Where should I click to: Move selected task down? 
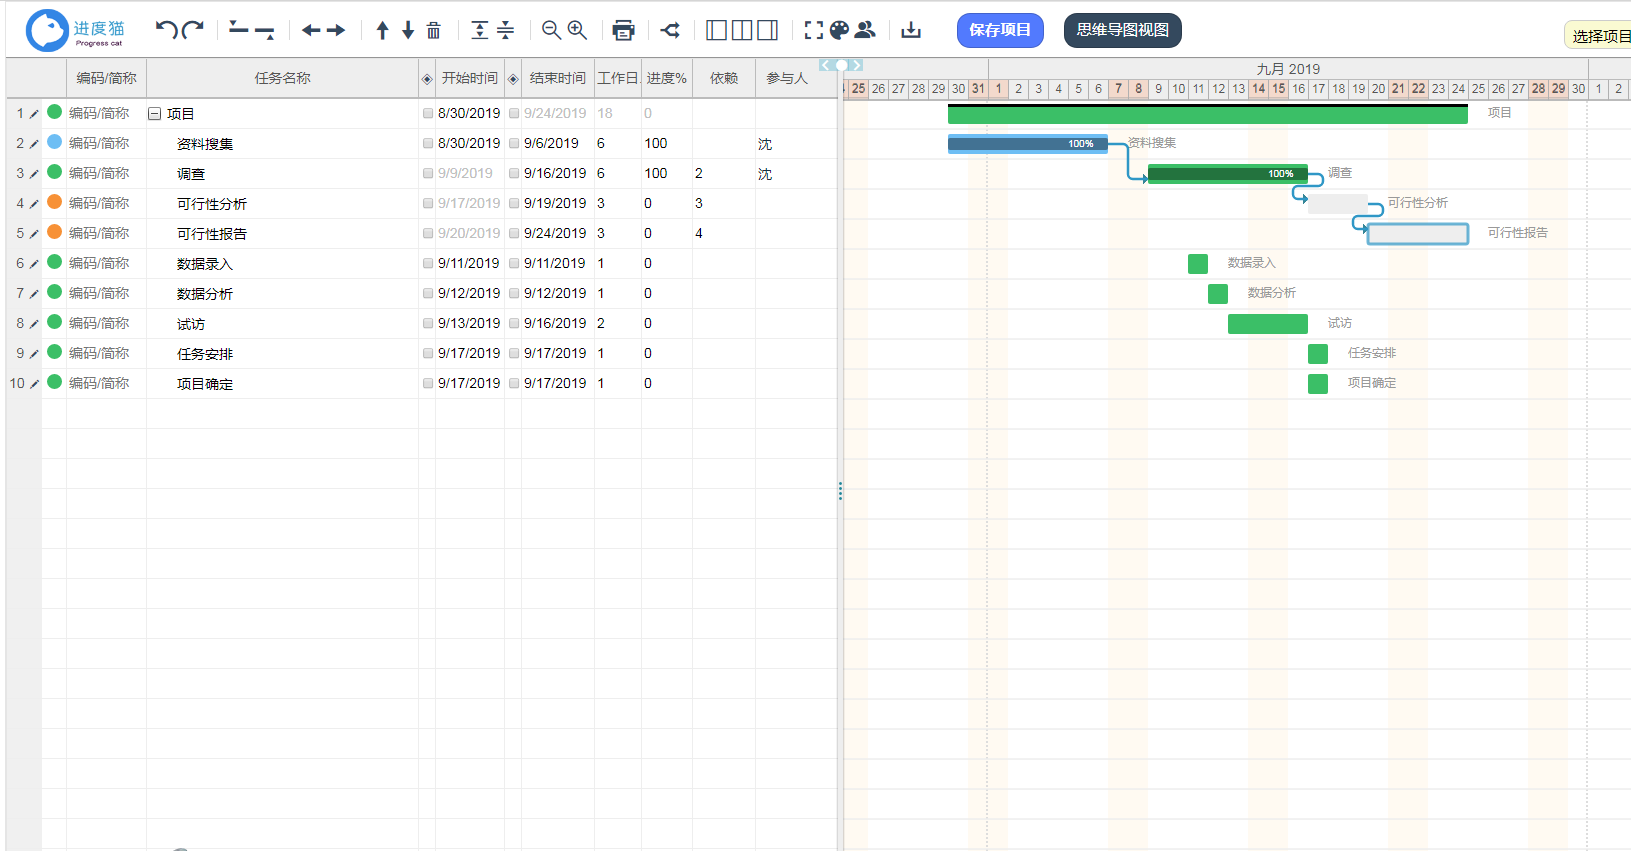(x=408, y=30)
